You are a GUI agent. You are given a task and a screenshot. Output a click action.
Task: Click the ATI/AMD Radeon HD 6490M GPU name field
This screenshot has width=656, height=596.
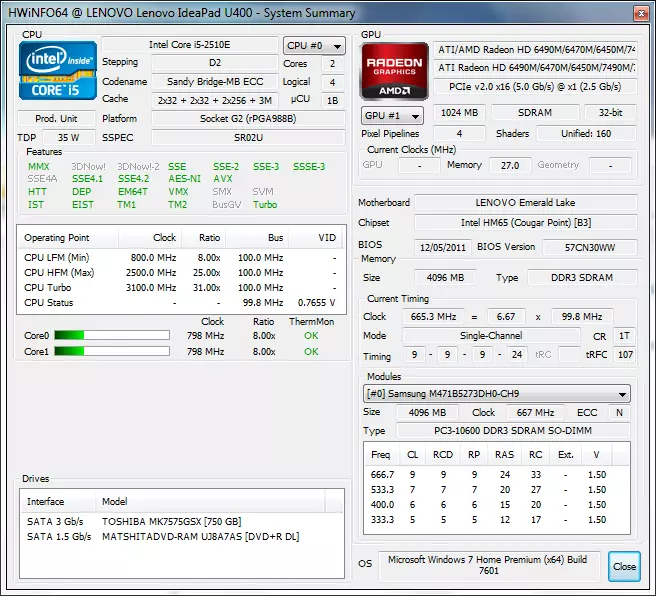[535, 50]
